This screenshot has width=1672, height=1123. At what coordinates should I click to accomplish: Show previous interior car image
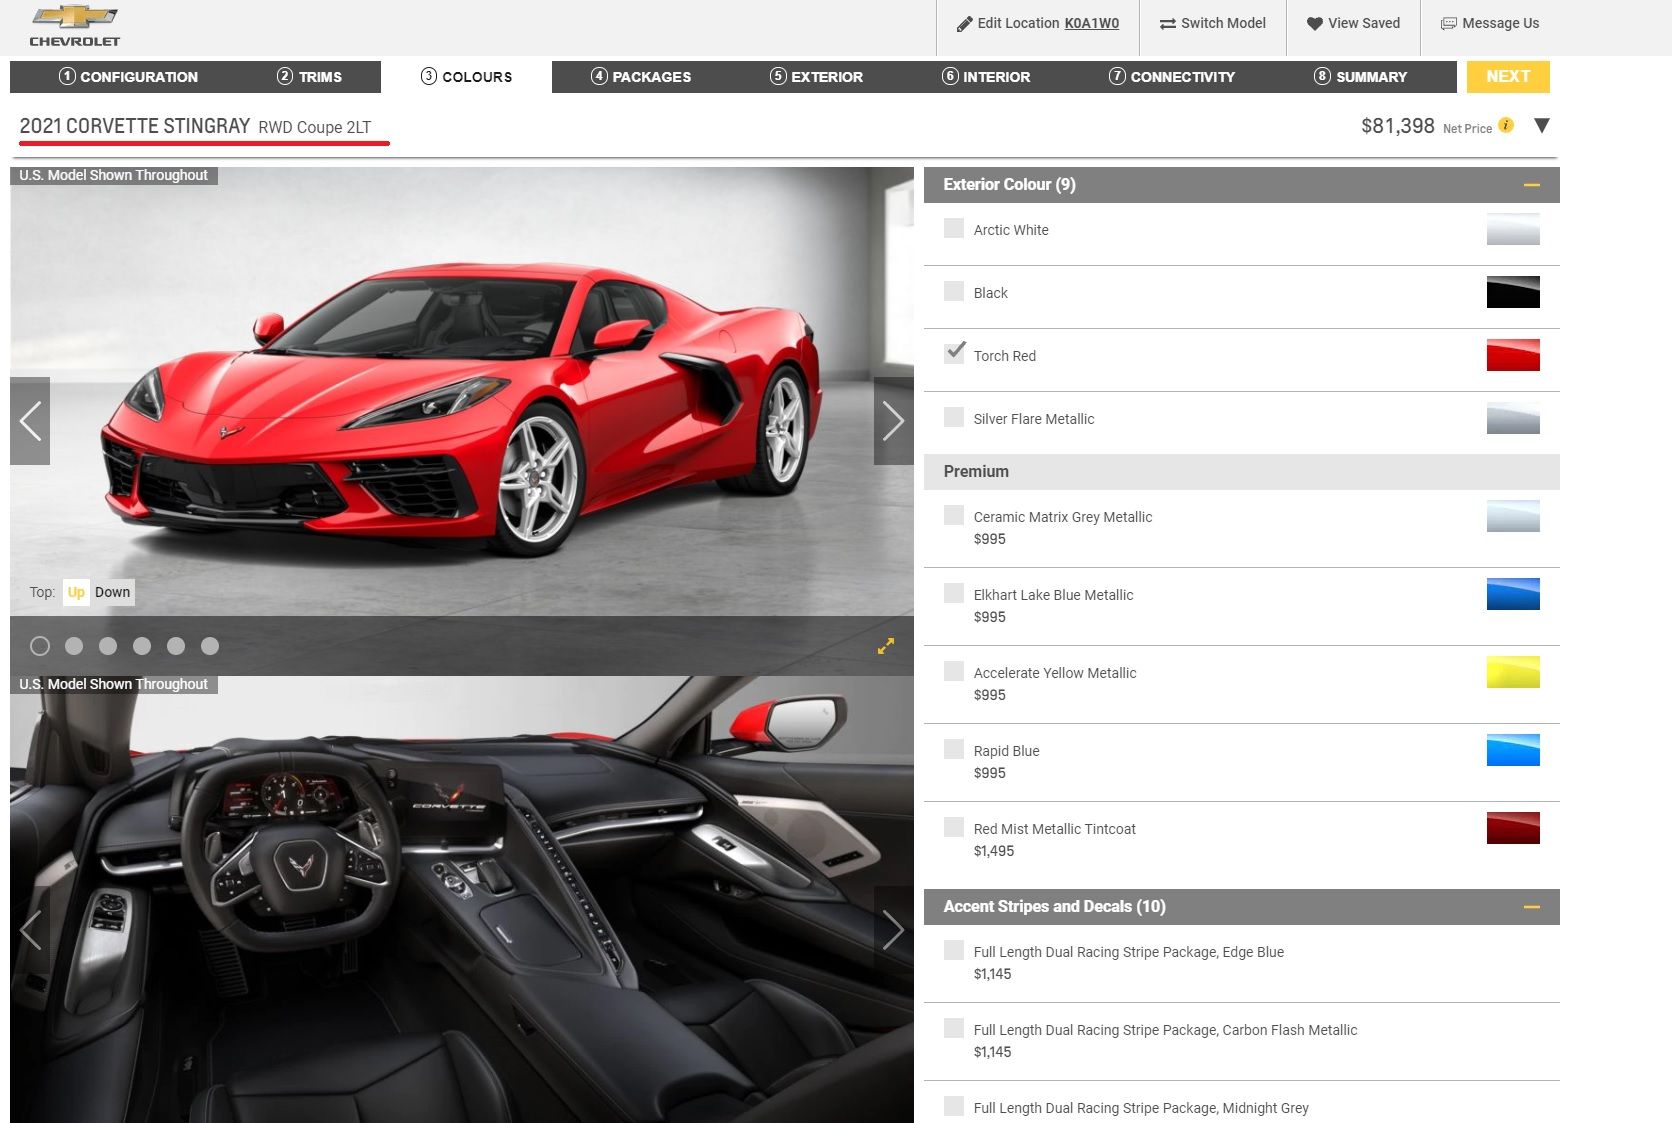point(31,930)
